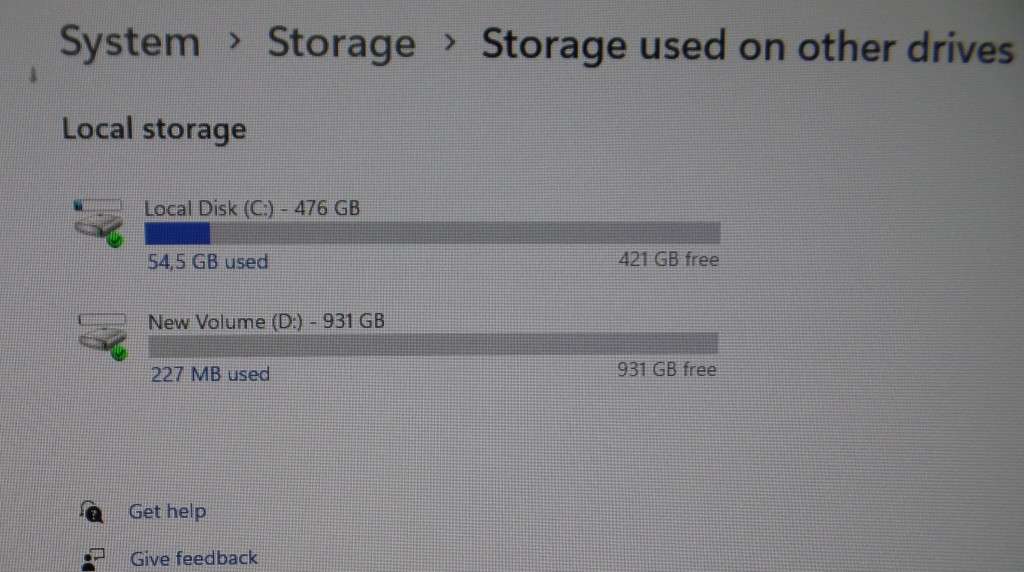
Task: Click the Storage used on other drives title
Action: [748, 46]
